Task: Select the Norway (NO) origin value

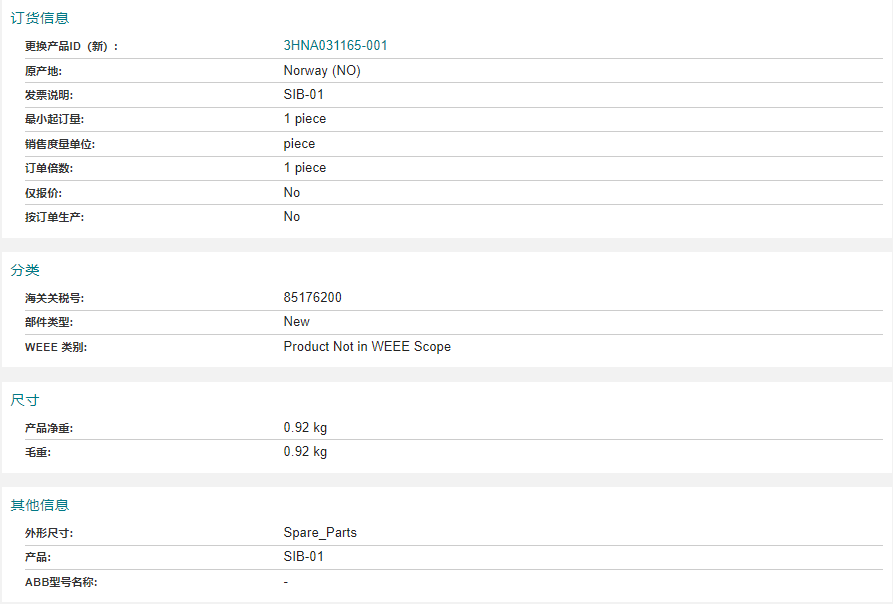Action: pos(322,71)
